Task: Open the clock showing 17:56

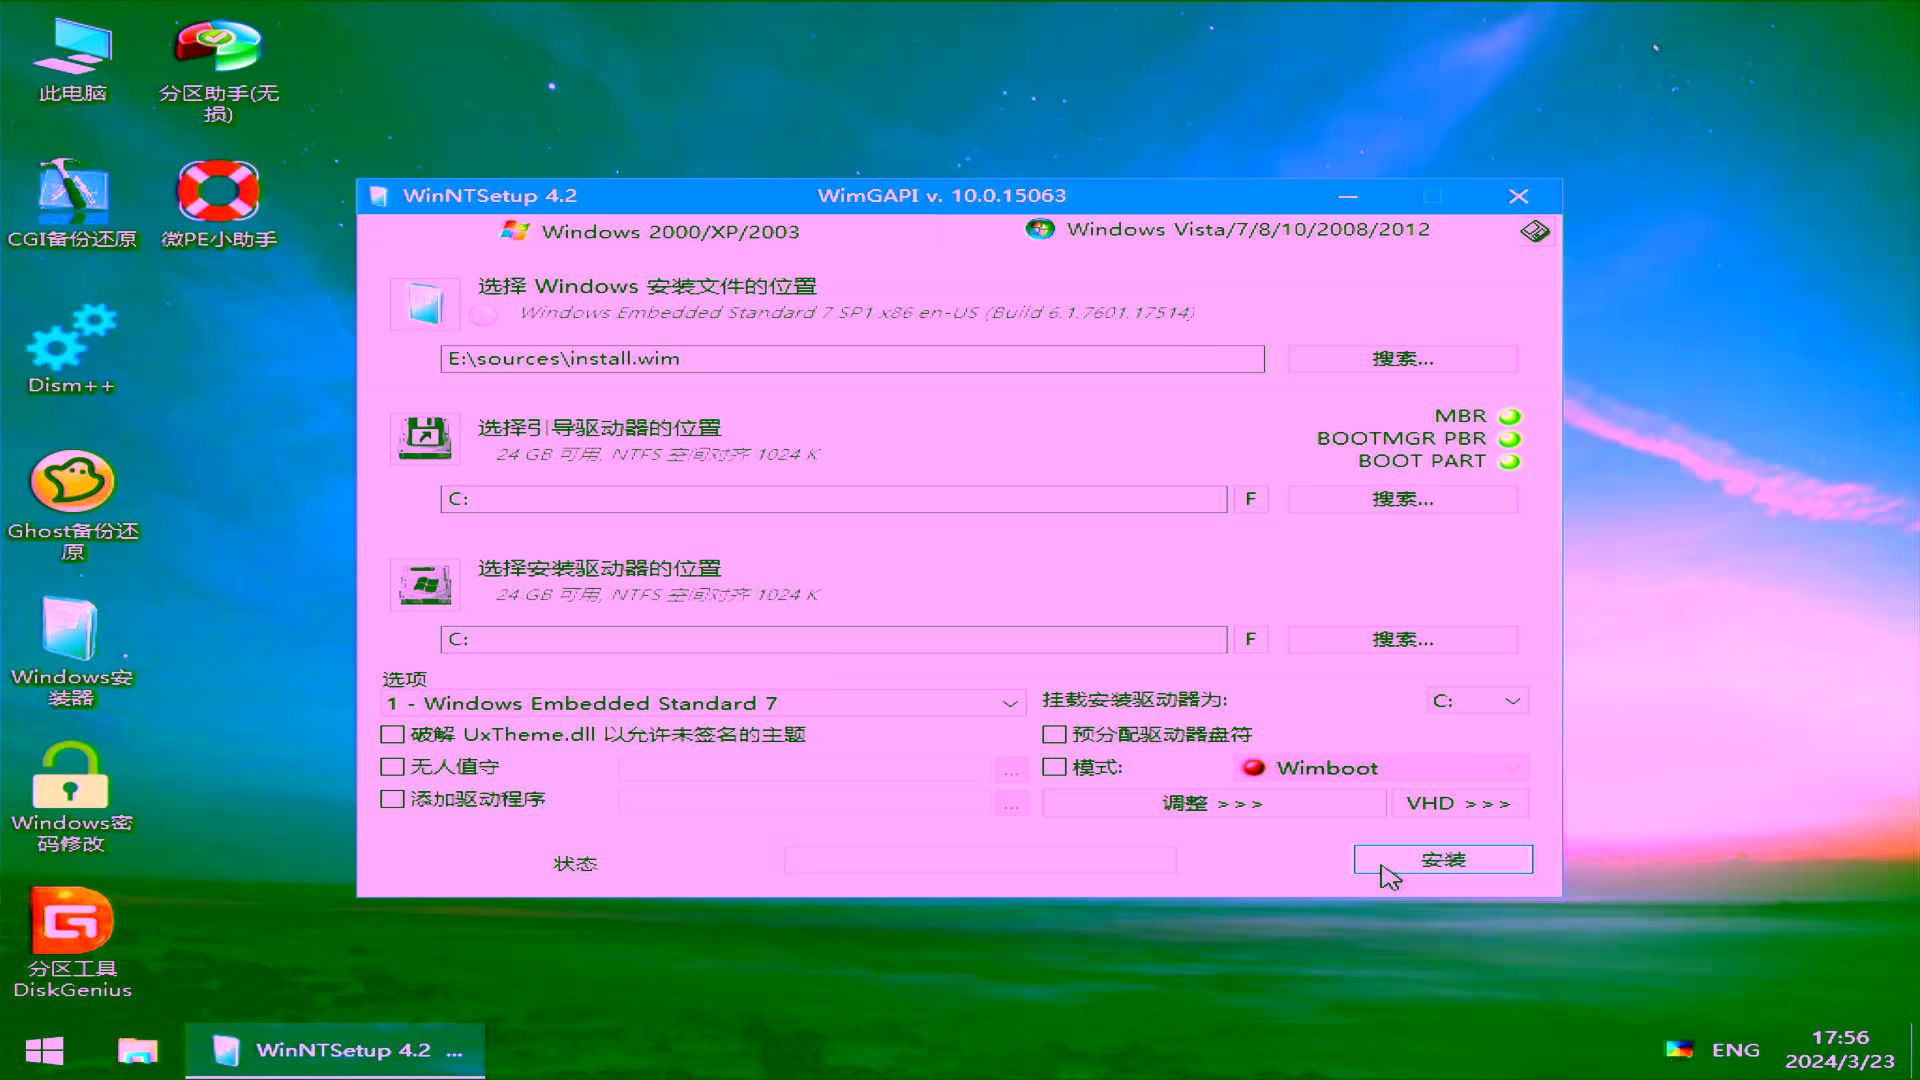Action: tap(1840, 1050)
